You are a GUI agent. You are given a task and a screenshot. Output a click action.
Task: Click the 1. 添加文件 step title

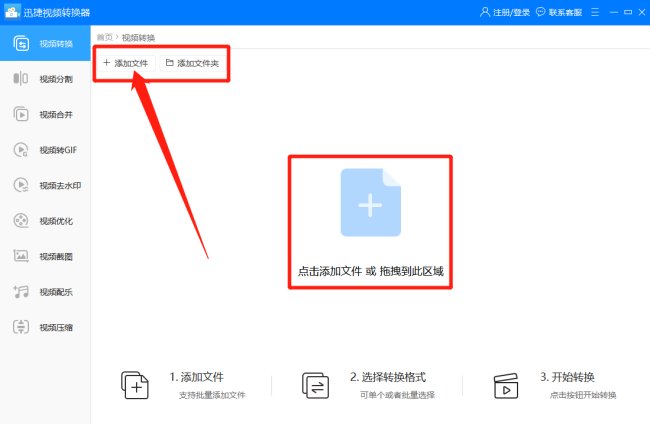pyautogui.click(x=196, y=377)
